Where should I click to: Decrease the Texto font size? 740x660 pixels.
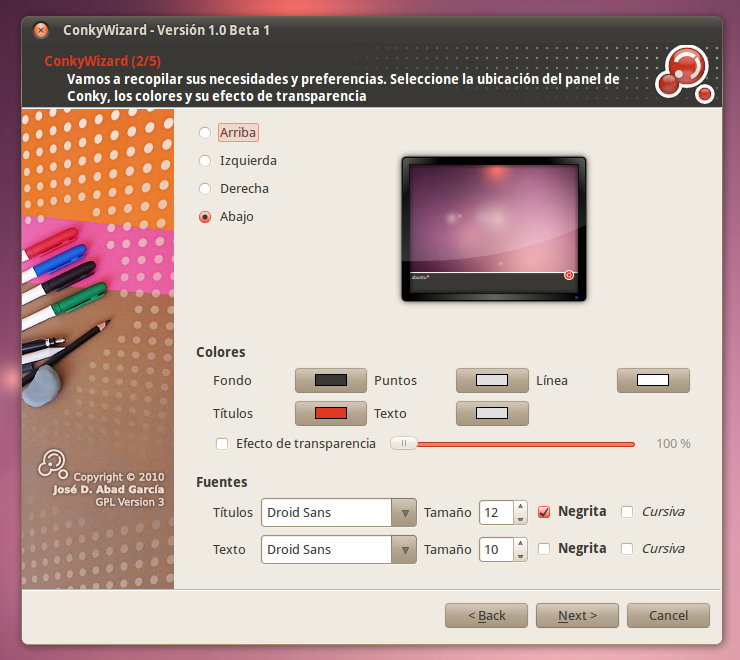(x=521, y=556)
